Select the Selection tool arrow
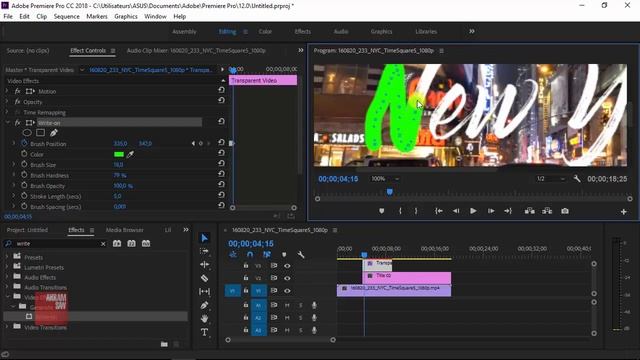This screenshot has width=640, height=360. click(x=204, y=238)
